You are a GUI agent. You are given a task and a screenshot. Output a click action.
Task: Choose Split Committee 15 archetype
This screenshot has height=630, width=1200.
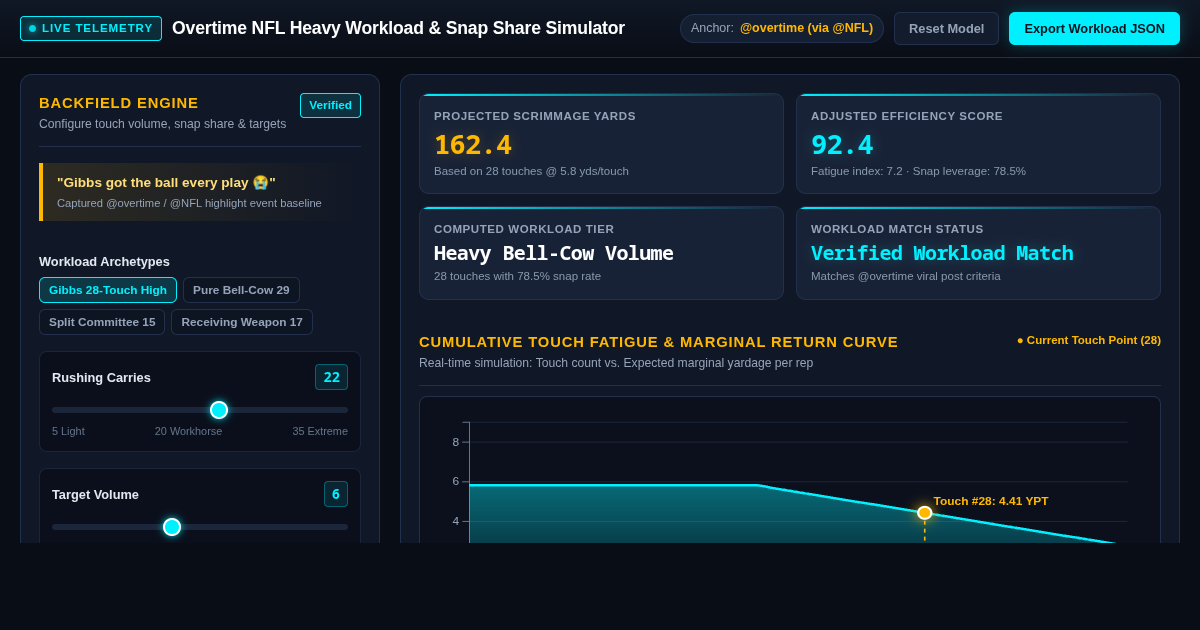pyautogui.click(x=102, y=322)
